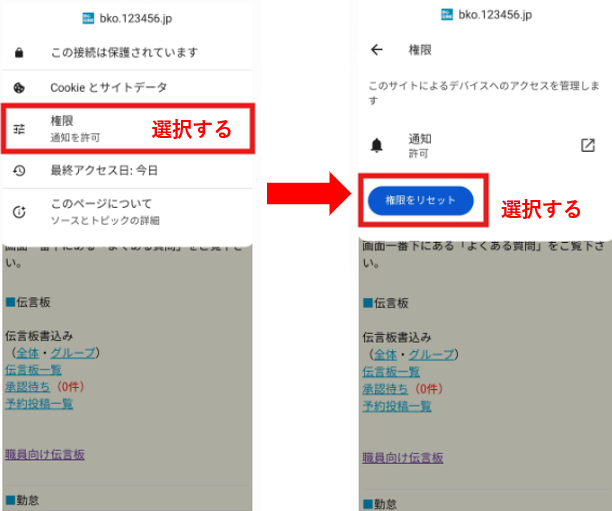
Task: Go back using the arrow beside 権限 header
Action: pyautogui.click(x=376, y=49)
